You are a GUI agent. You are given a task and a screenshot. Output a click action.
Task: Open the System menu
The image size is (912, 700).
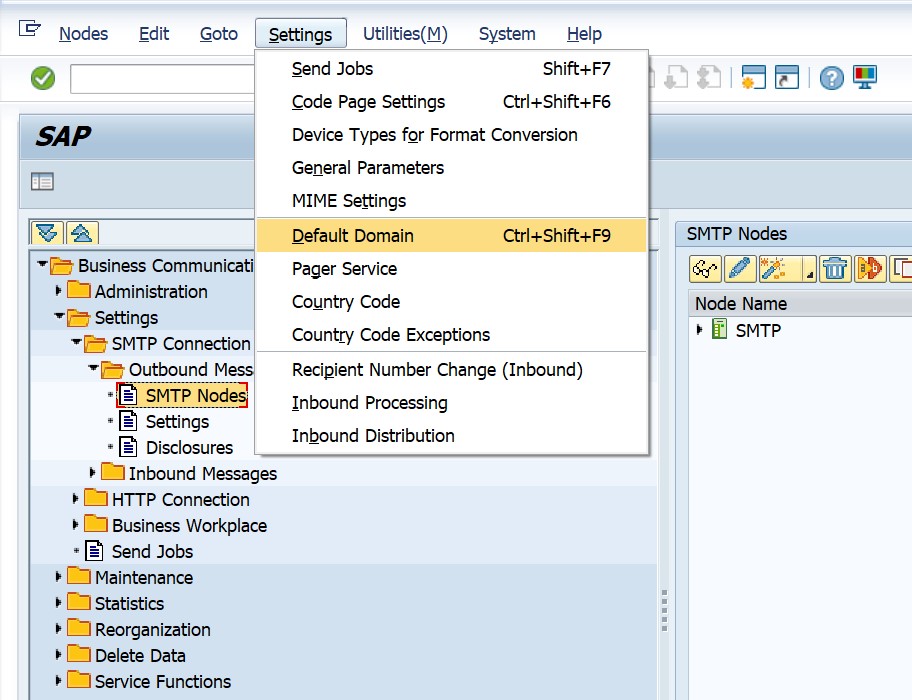507,34
